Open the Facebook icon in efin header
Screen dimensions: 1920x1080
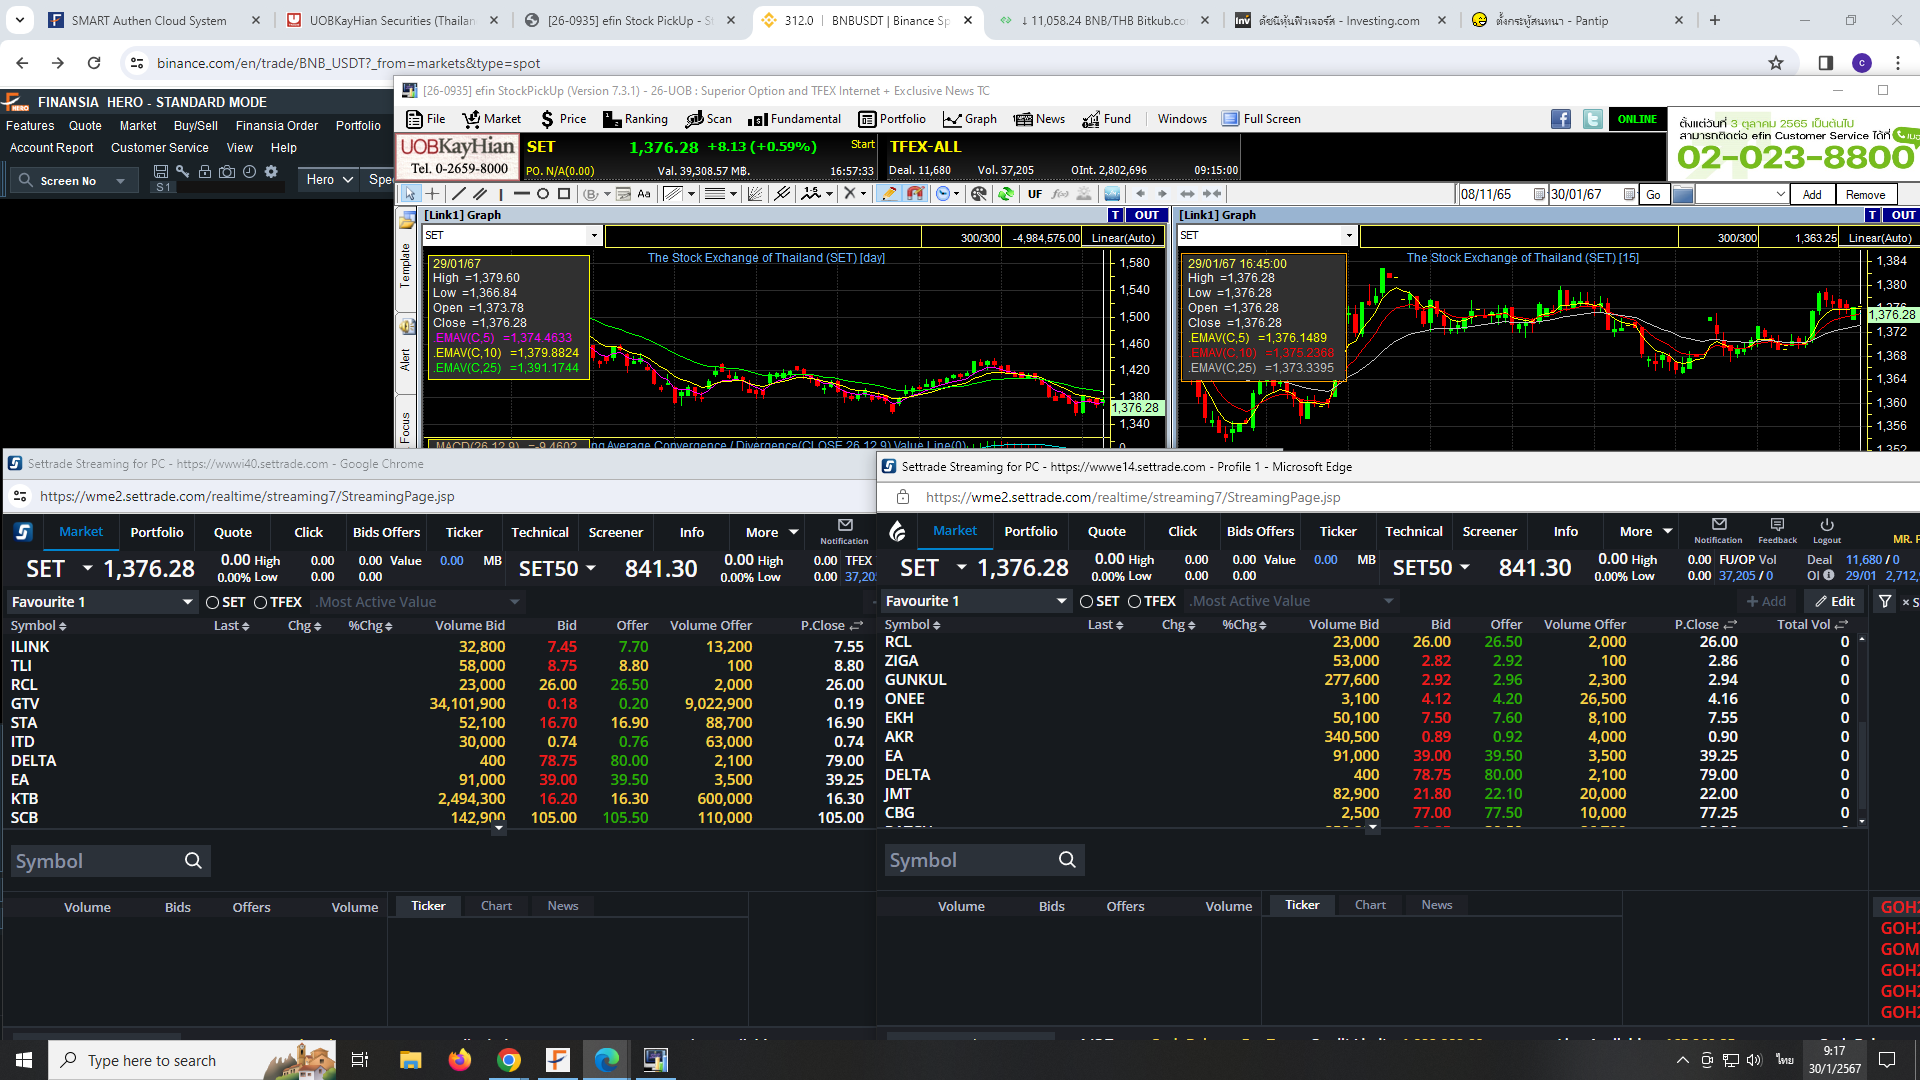pos(1561,119)
